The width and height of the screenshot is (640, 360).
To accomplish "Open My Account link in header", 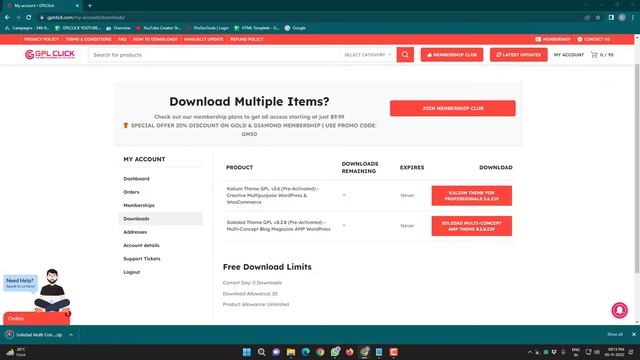I will [x=569, y=55].
